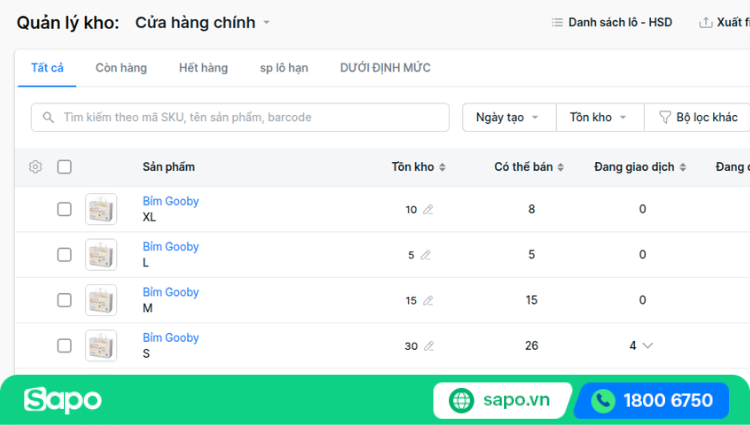Image resolution: width=750 pixels, height=425 pixels.
Task: Sort by Tồn kho column arrows
Action: click(442, 167)
